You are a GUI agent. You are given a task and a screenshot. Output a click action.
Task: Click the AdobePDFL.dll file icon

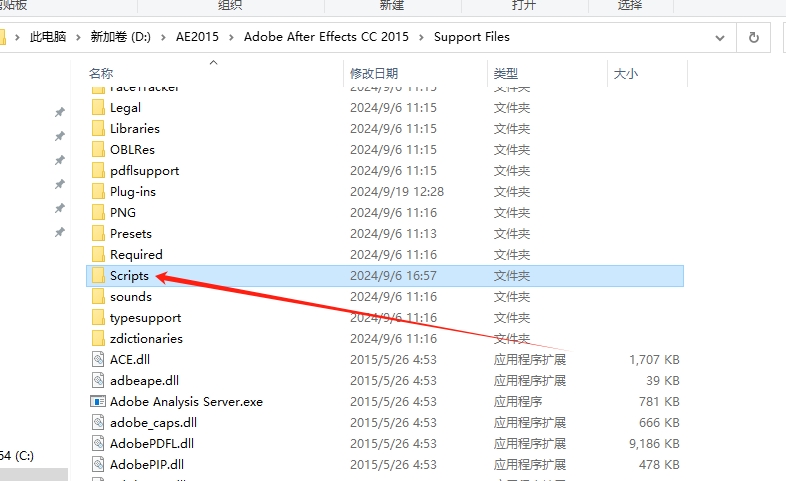click(98, 444)
